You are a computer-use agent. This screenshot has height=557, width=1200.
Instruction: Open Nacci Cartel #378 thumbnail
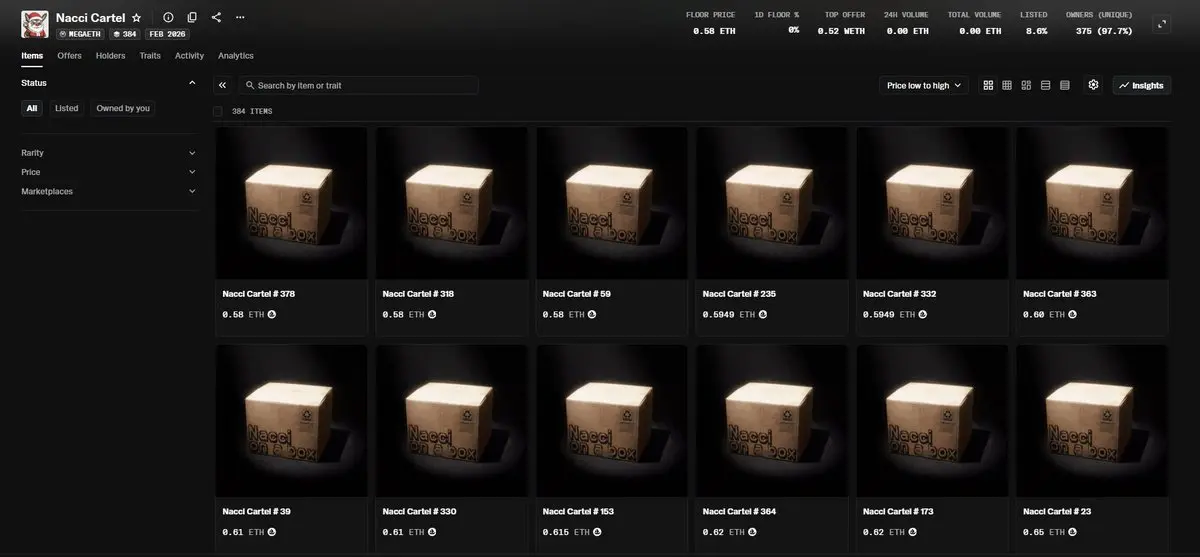(291, 203)
